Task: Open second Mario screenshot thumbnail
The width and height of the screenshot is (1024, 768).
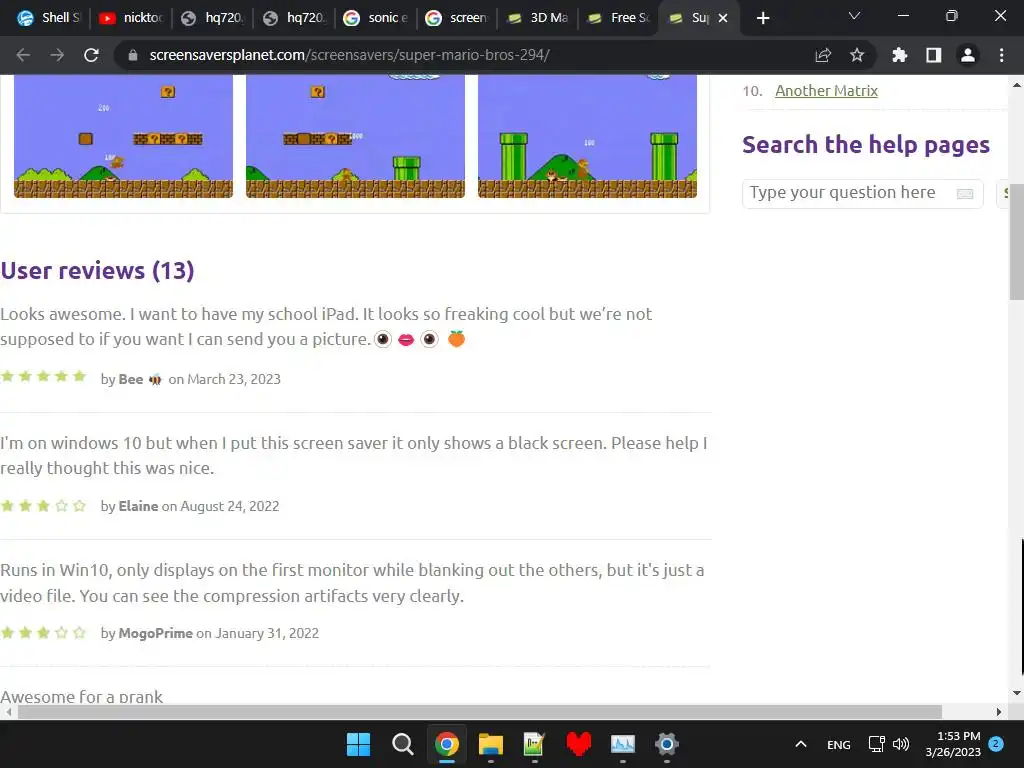Action: [355, 136]
